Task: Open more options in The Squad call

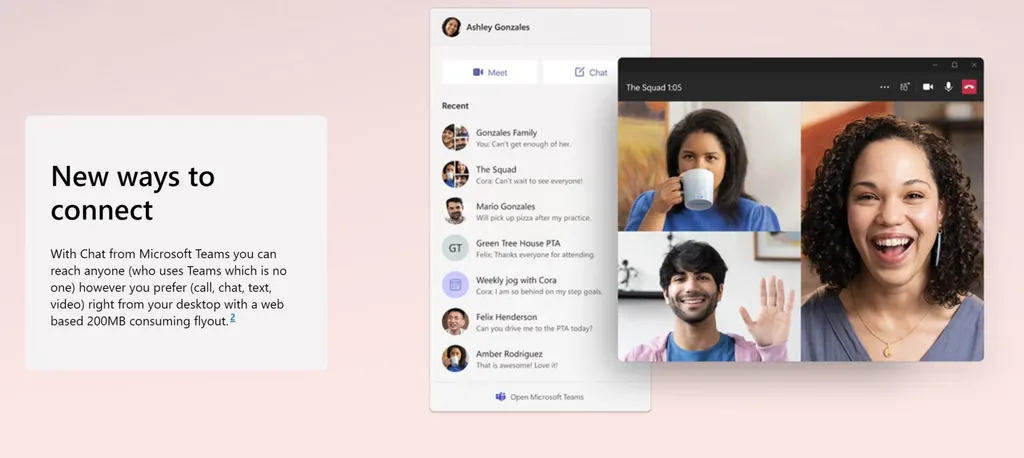Action: coord(884,87)
